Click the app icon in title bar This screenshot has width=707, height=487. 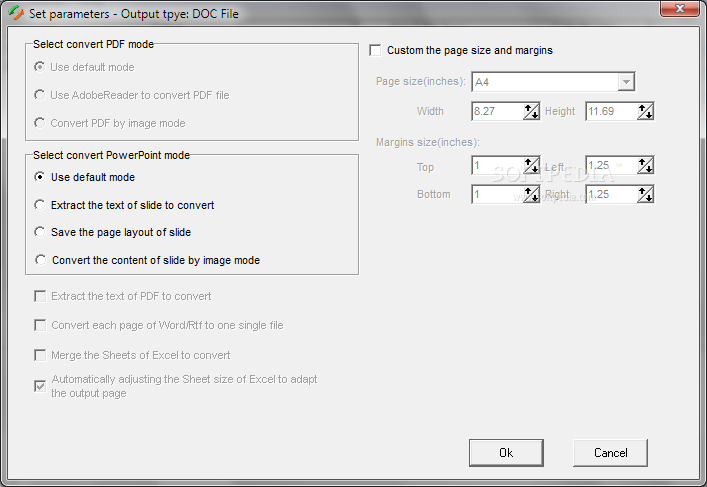tap(15, 14)
